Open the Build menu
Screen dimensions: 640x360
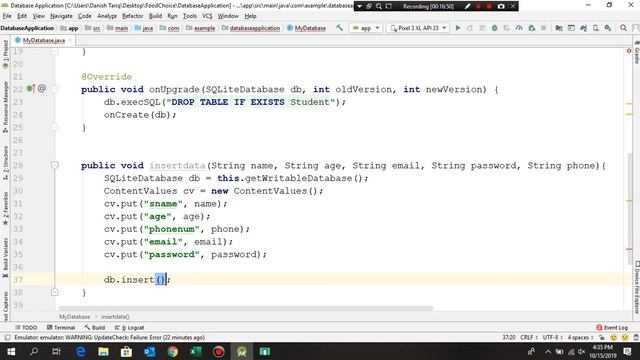click(155, 16)
